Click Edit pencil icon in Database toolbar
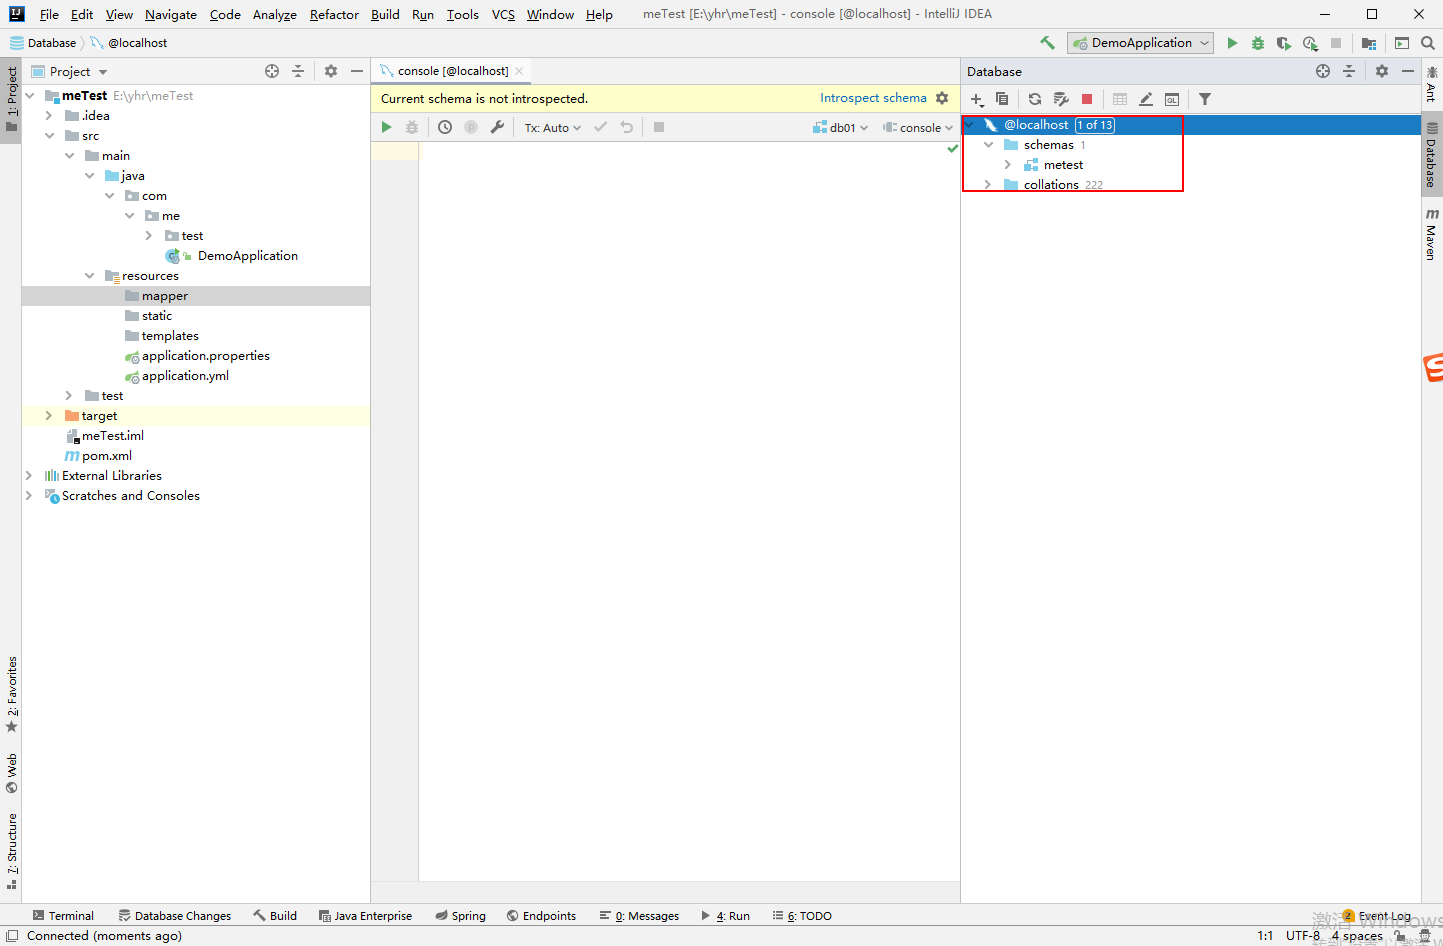The width and height of the screenshot is (1443, 946). (x=1146, y=99)
